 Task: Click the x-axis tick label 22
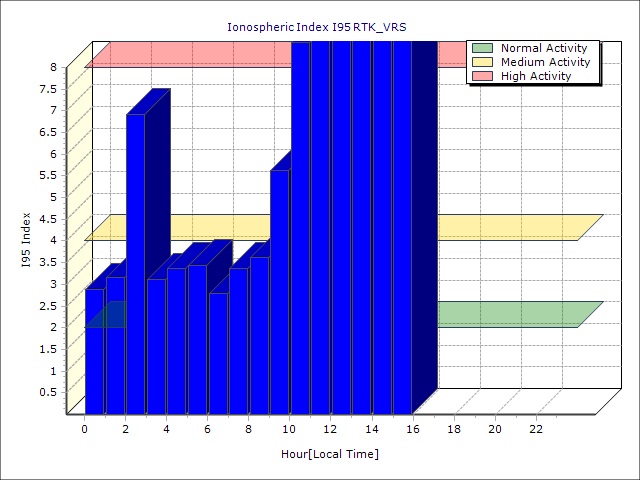[x=536, y=429]
